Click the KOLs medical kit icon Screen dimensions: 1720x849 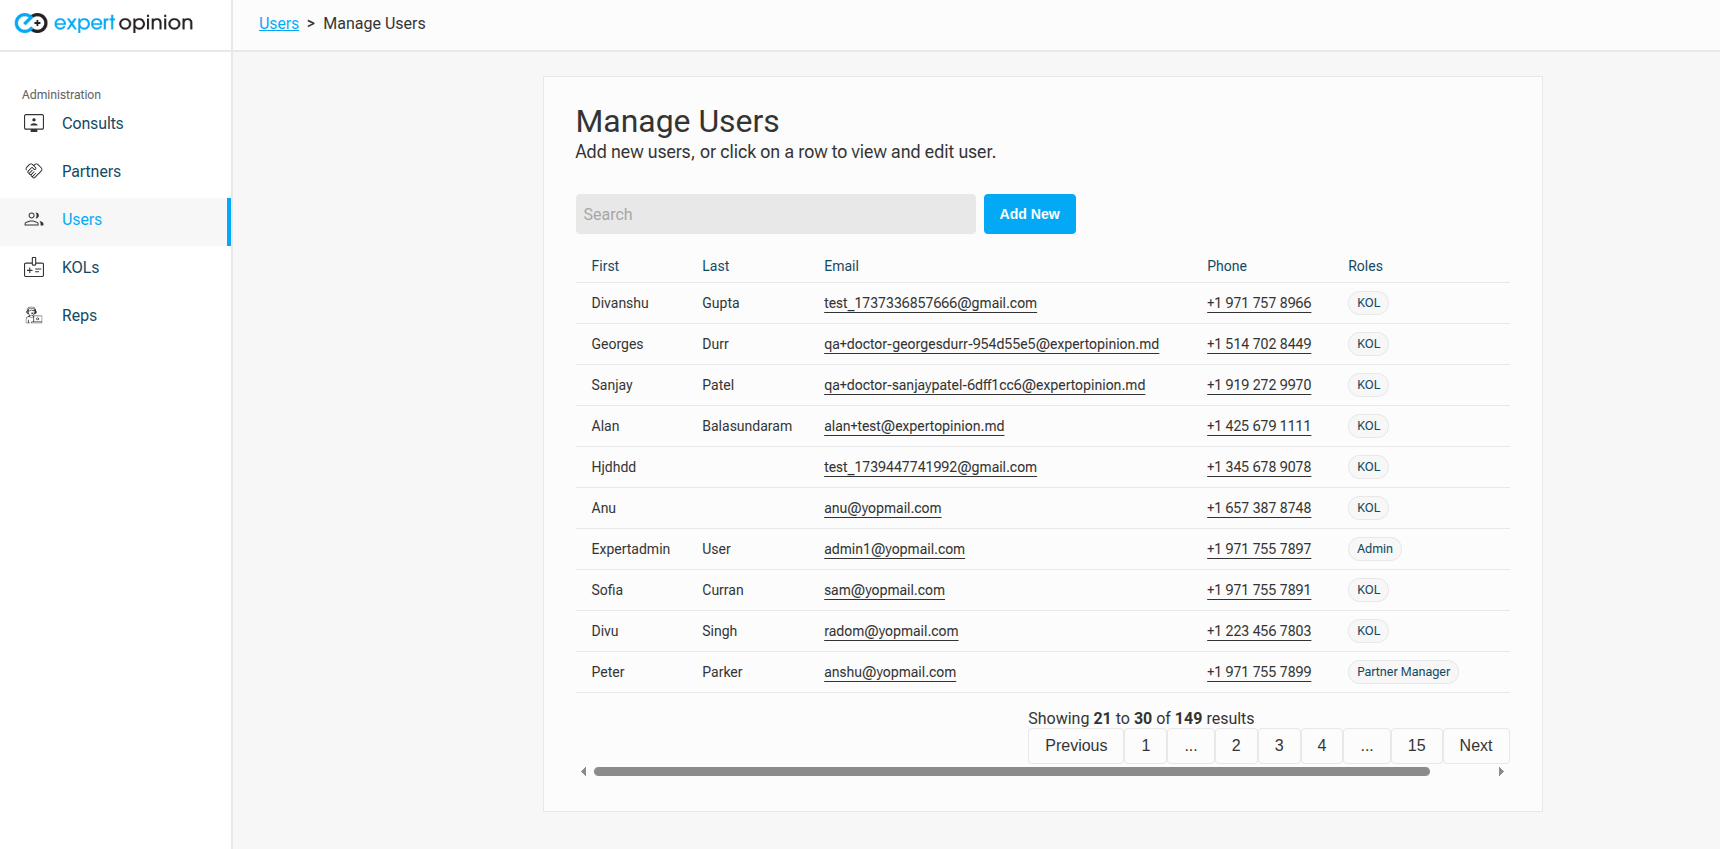pyautogui.click(x=34, y=267)
